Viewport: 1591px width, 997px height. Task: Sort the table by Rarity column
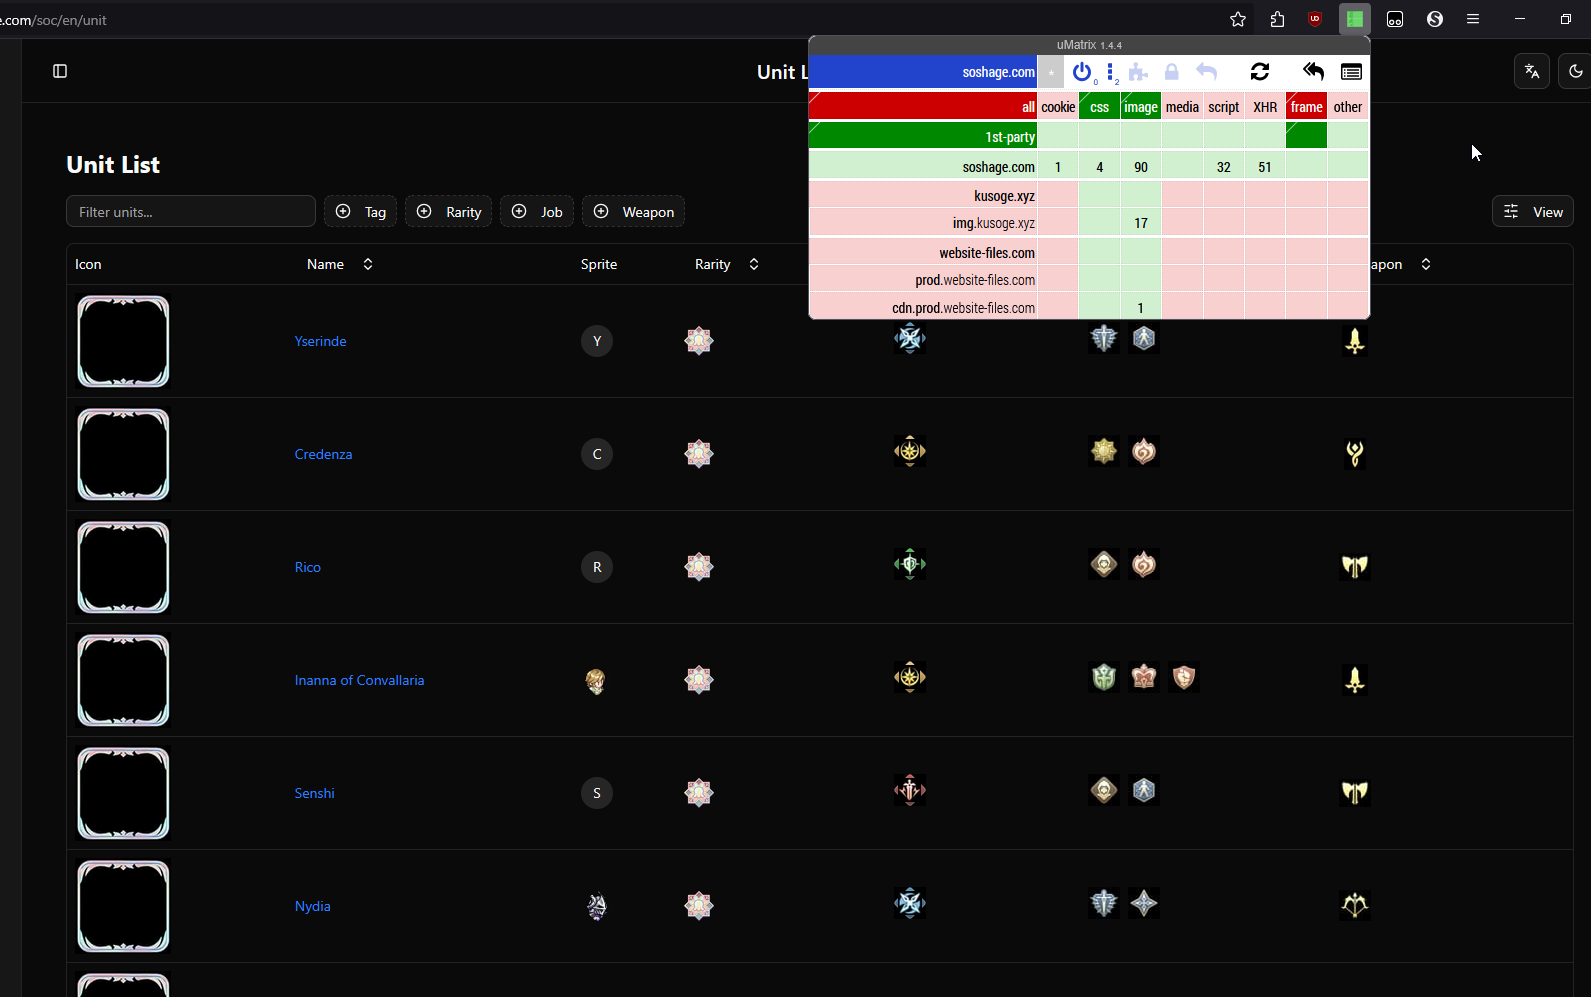coord(727,264)
